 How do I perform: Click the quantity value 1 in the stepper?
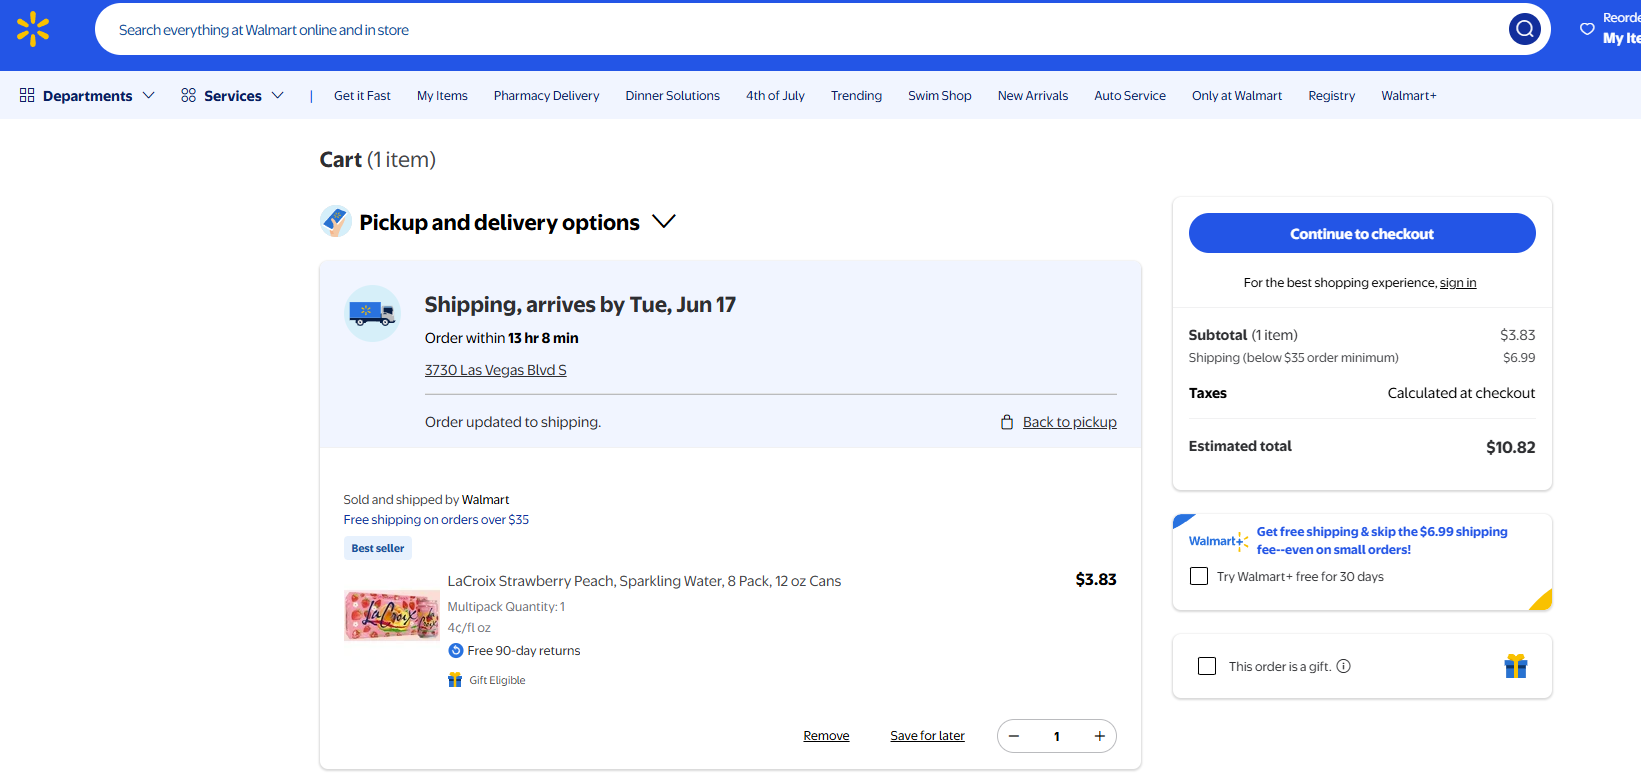(x=1056, y=736)
